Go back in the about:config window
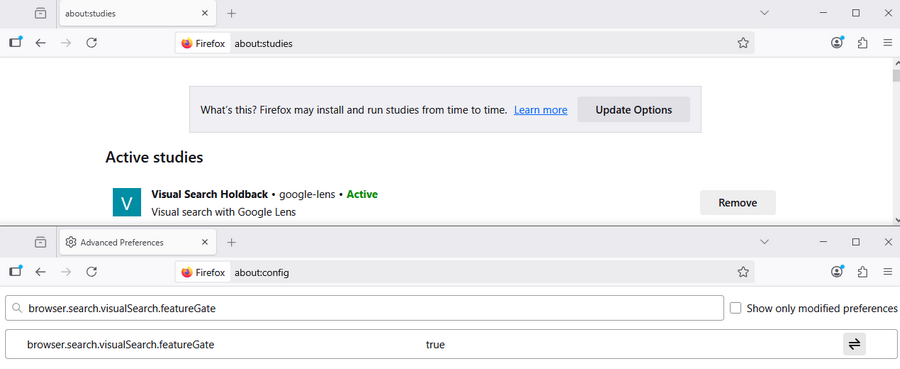The height and width of the screenshot is (369, 900). click(40, 272)
